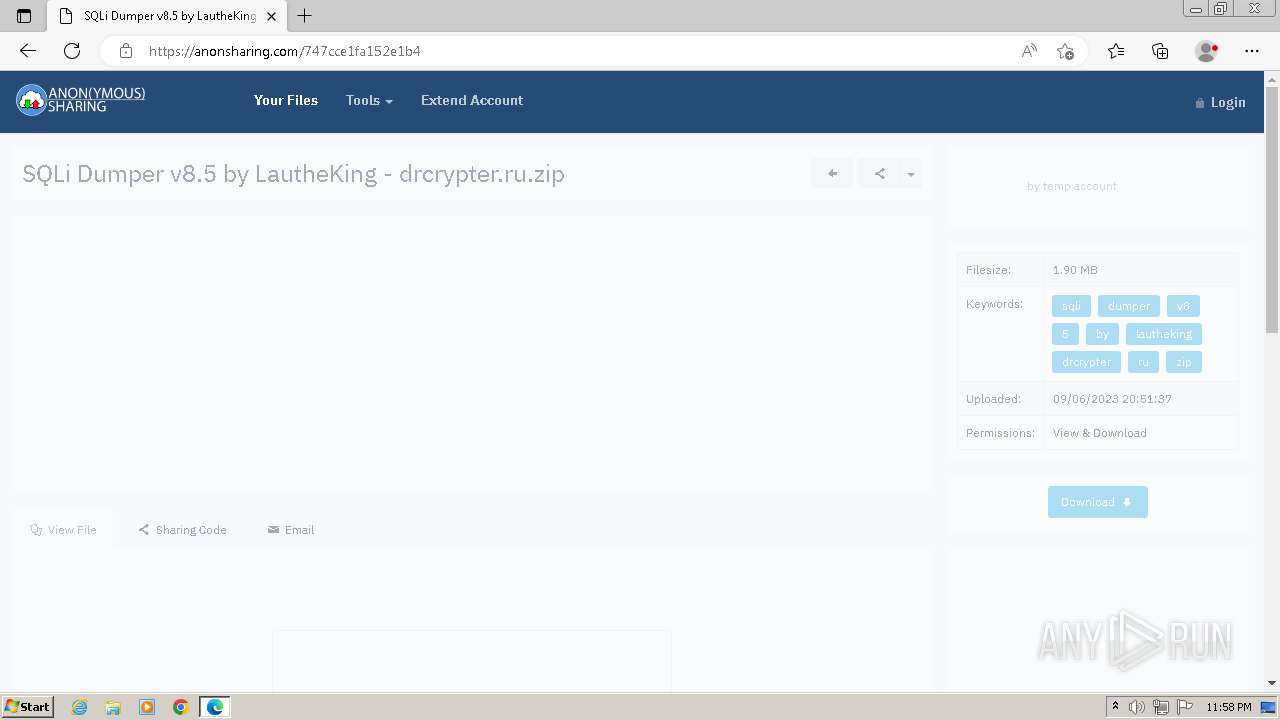Click the Download button

(1097, 502)
